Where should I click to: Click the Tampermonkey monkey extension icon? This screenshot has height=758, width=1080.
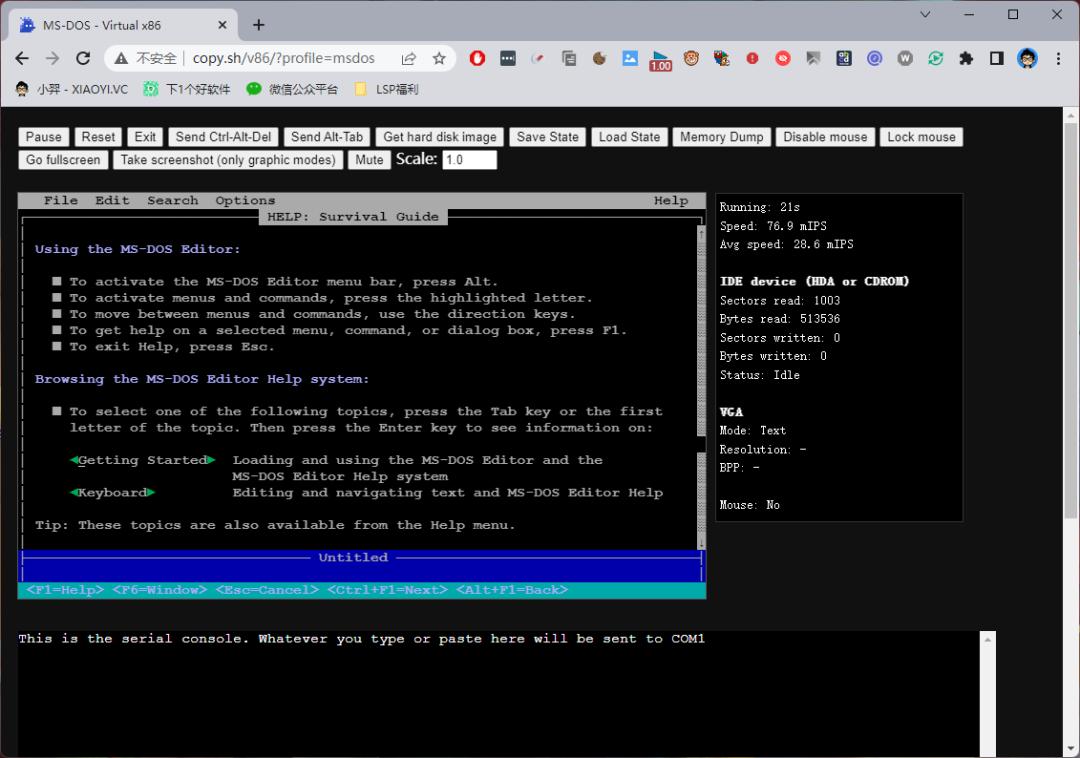coord(691,59)
